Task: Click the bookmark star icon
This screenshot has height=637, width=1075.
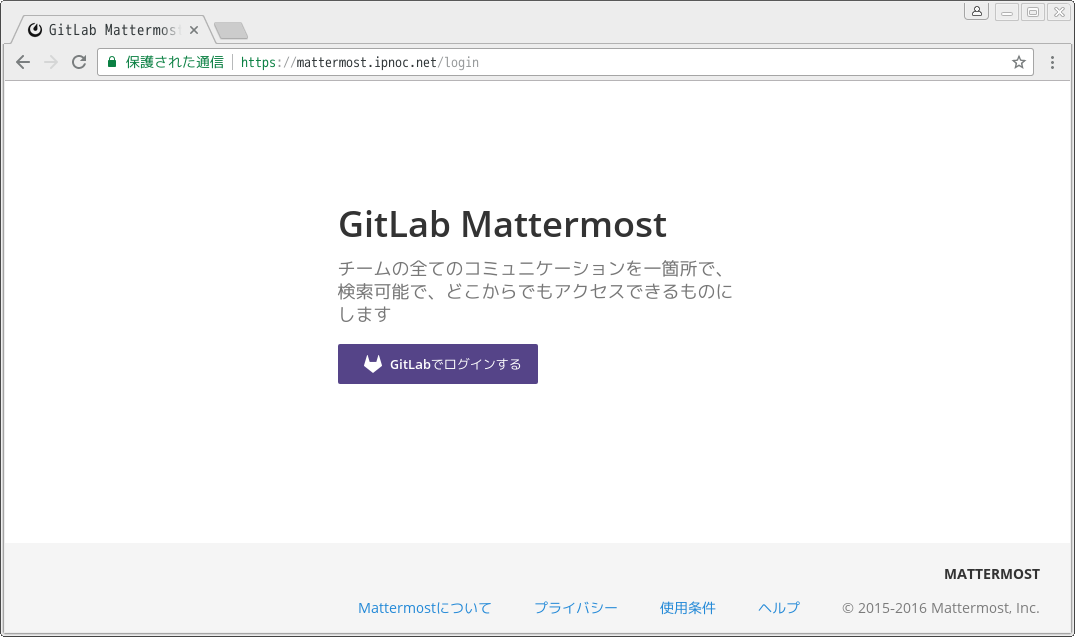Action: (x=1018, y=62)
